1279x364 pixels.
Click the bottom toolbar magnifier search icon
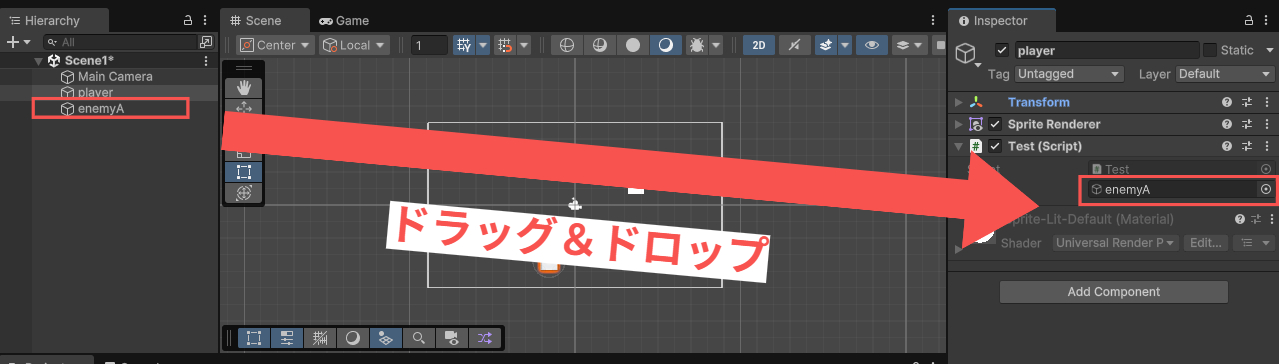(419, 338)
